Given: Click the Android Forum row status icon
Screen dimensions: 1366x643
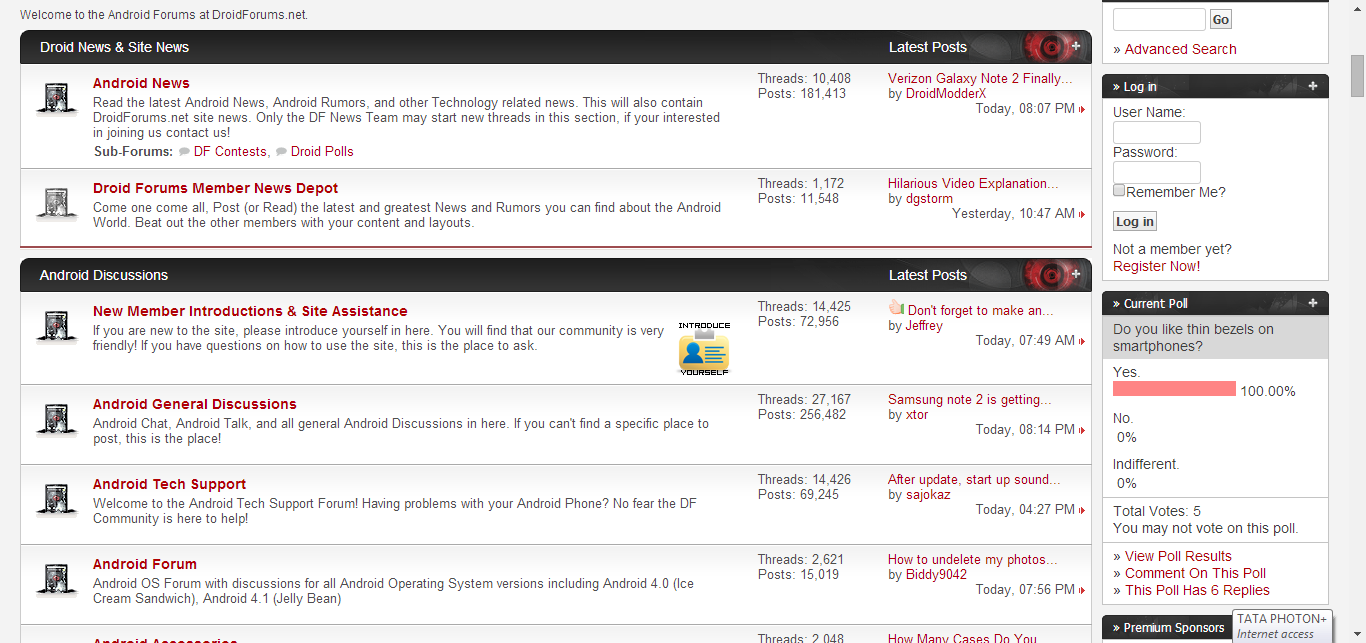Looking at the screenshot, I should coord(57,578).
